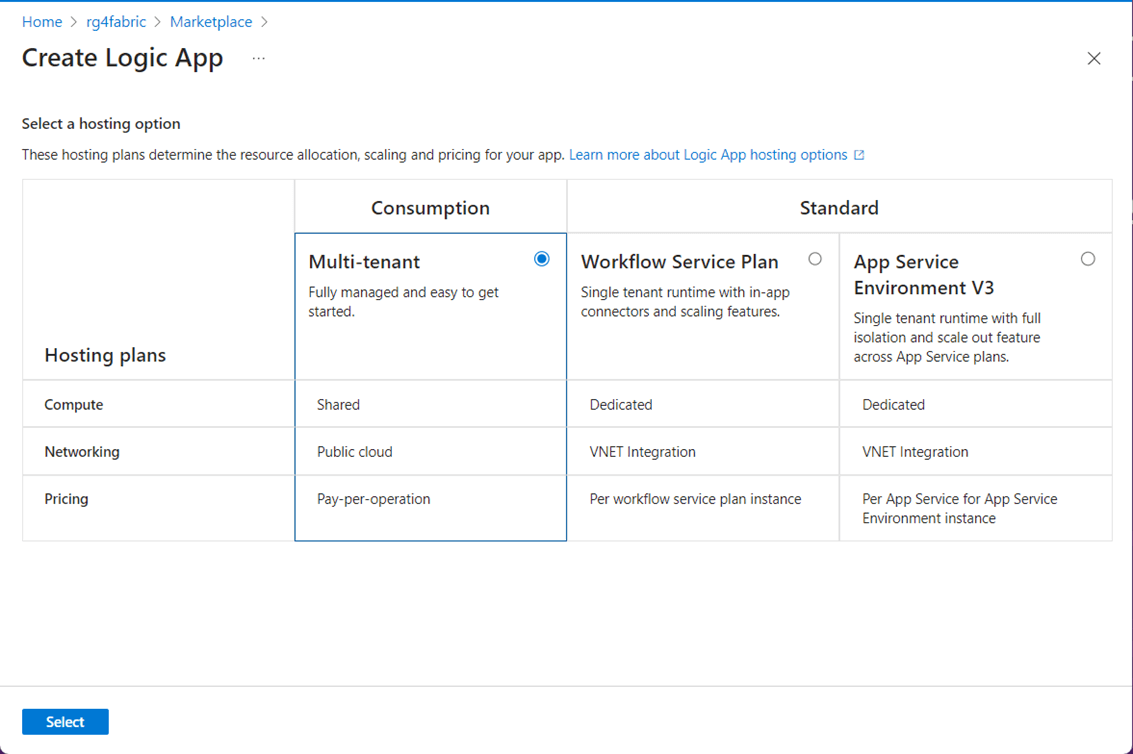Image resolution: width=1133 pixels, height=754 pixels.
Task: Click the Hosting plans label
Action: click(x=105, y=355)
